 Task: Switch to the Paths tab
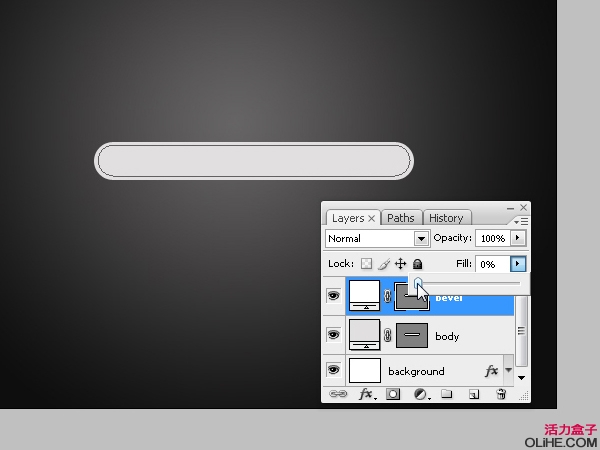(x=401, y=218)
